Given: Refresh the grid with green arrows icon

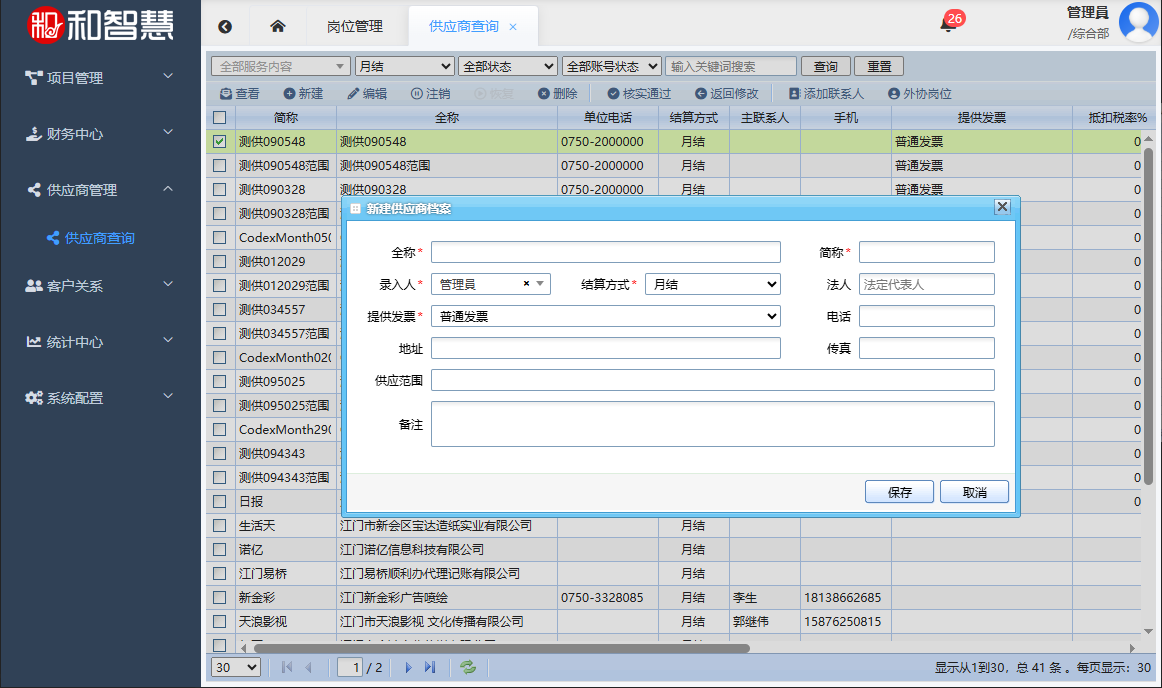Looking at the screenshot, I should coord(468,667).
